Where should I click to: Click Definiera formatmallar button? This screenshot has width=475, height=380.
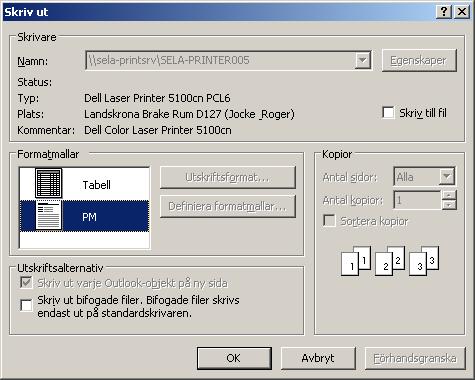[x=228, y=206]
